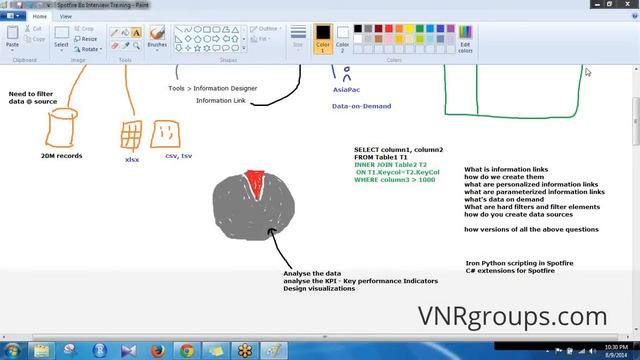Choose the Down arrow shape

pos(178,48)
